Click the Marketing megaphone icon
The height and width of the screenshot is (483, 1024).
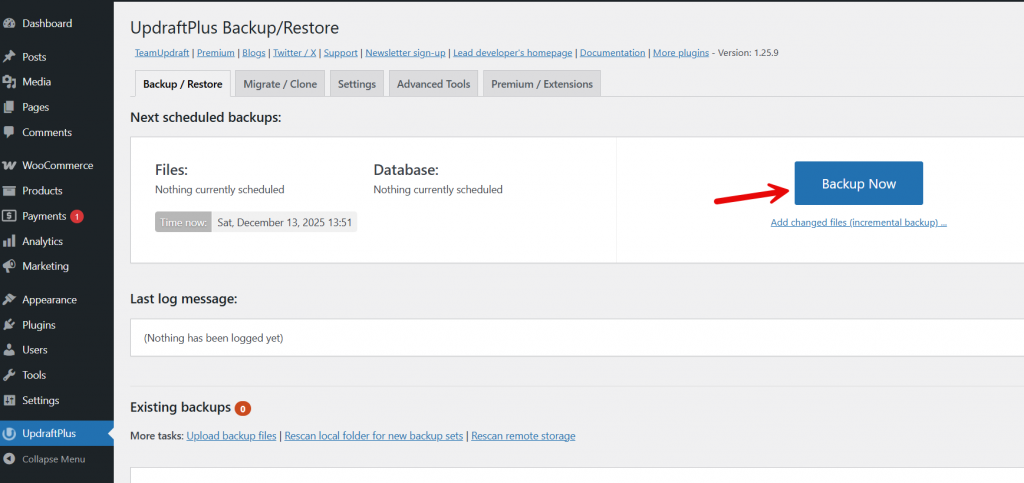coord(9,267)
